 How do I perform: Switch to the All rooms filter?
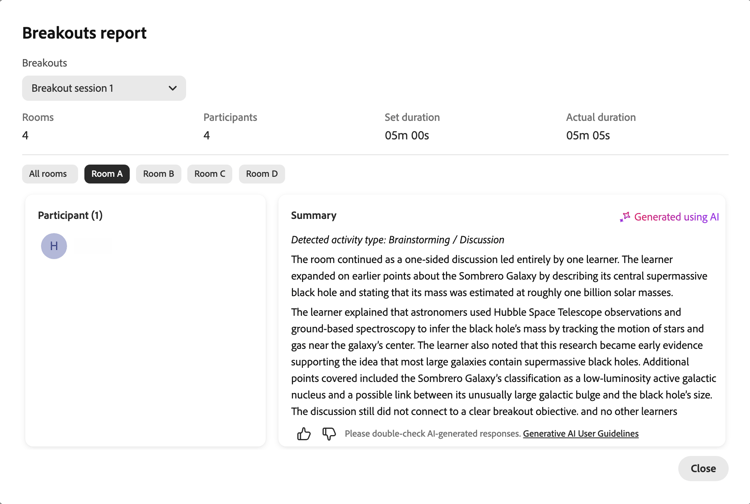pos(50,174)
